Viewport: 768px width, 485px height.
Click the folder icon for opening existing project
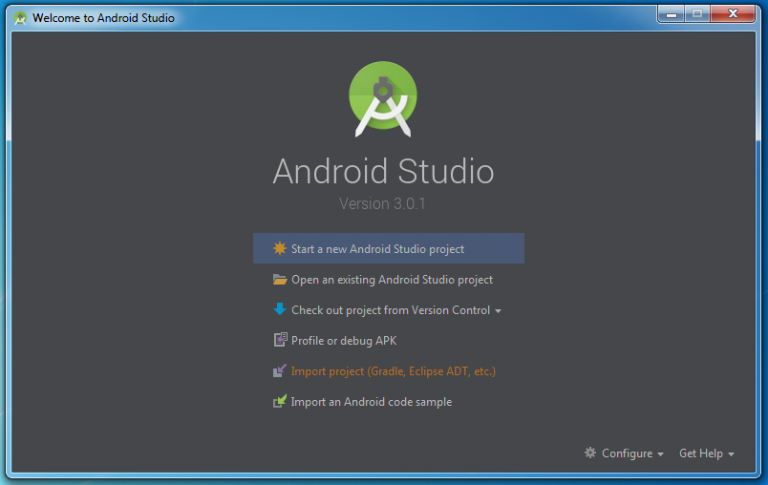click(x=280, y=280)
